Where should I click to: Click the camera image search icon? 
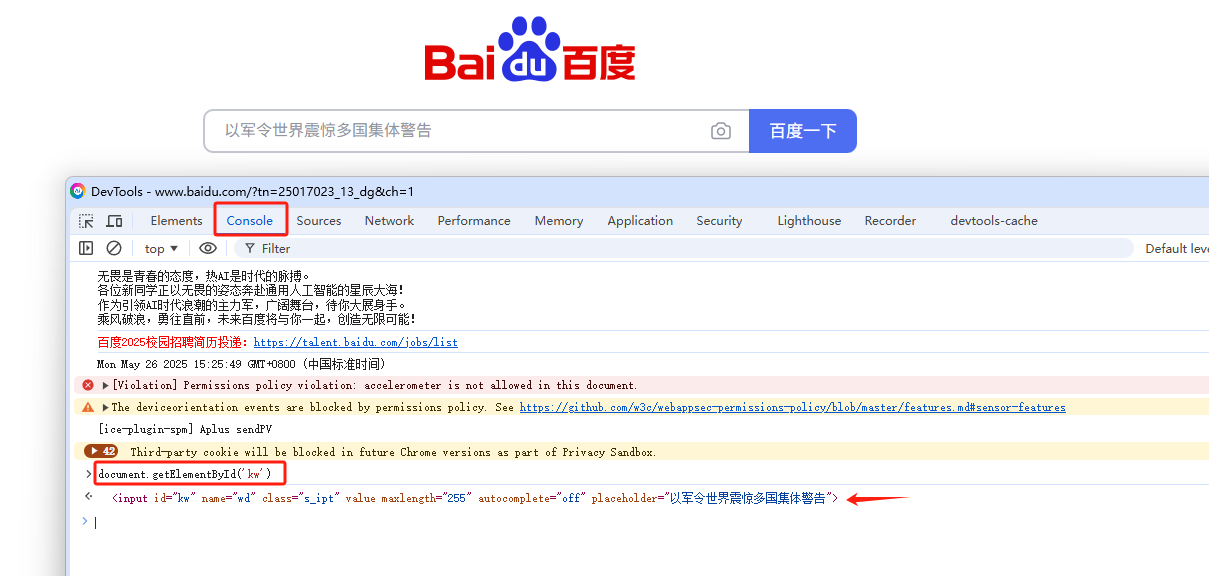pyautogui.click(x=721, y=131)
